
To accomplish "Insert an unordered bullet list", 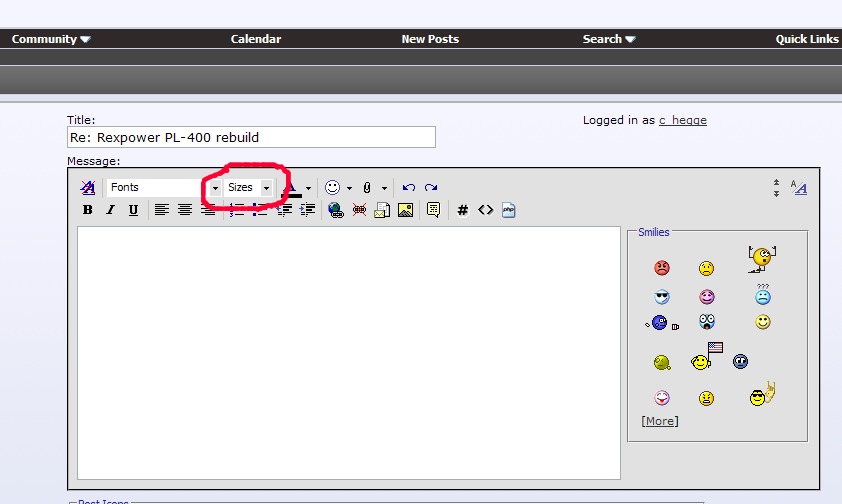I will point(259,210).
